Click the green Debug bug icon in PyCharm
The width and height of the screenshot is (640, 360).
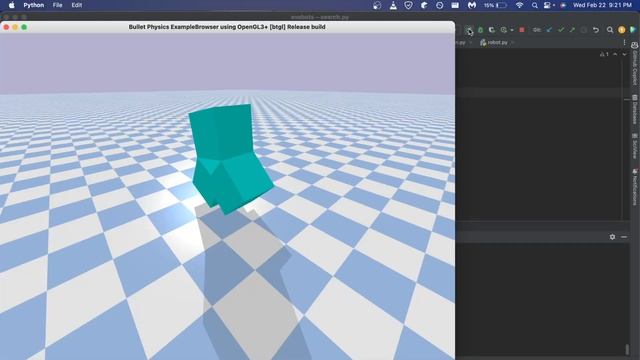480,30
